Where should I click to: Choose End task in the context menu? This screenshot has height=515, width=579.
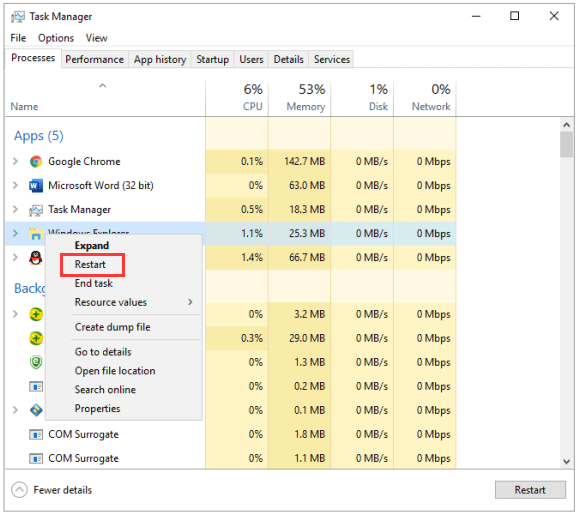pyautogui.click(x=94, y=283)
